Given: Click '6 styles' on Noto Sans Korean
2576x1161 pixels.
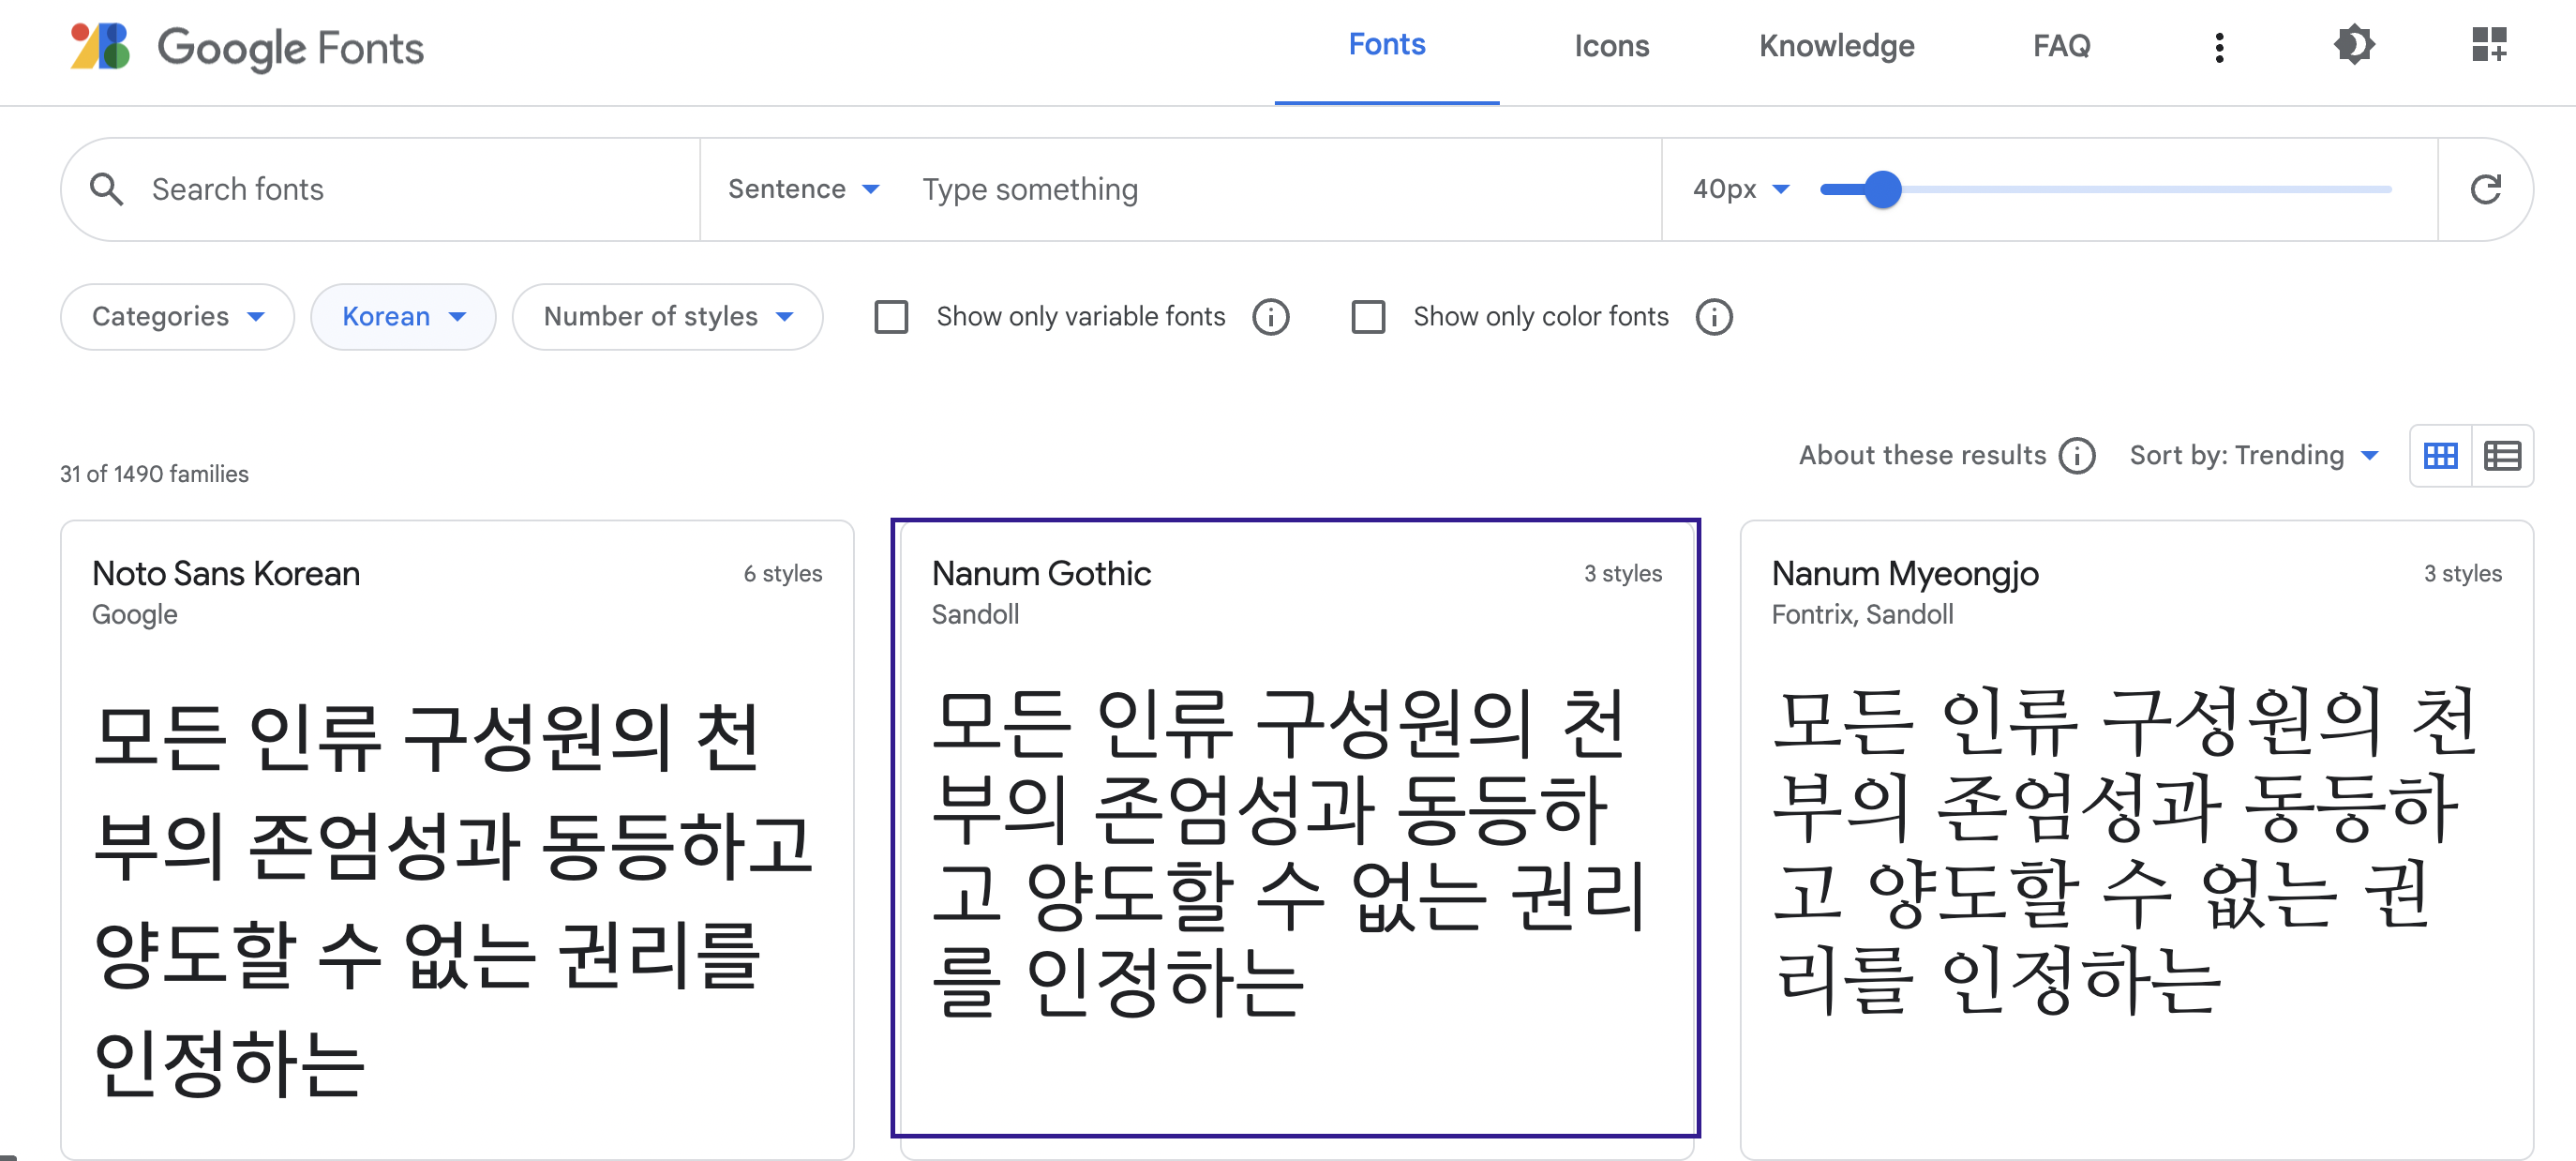Looking at the screenshot, I should pos(782,574).
